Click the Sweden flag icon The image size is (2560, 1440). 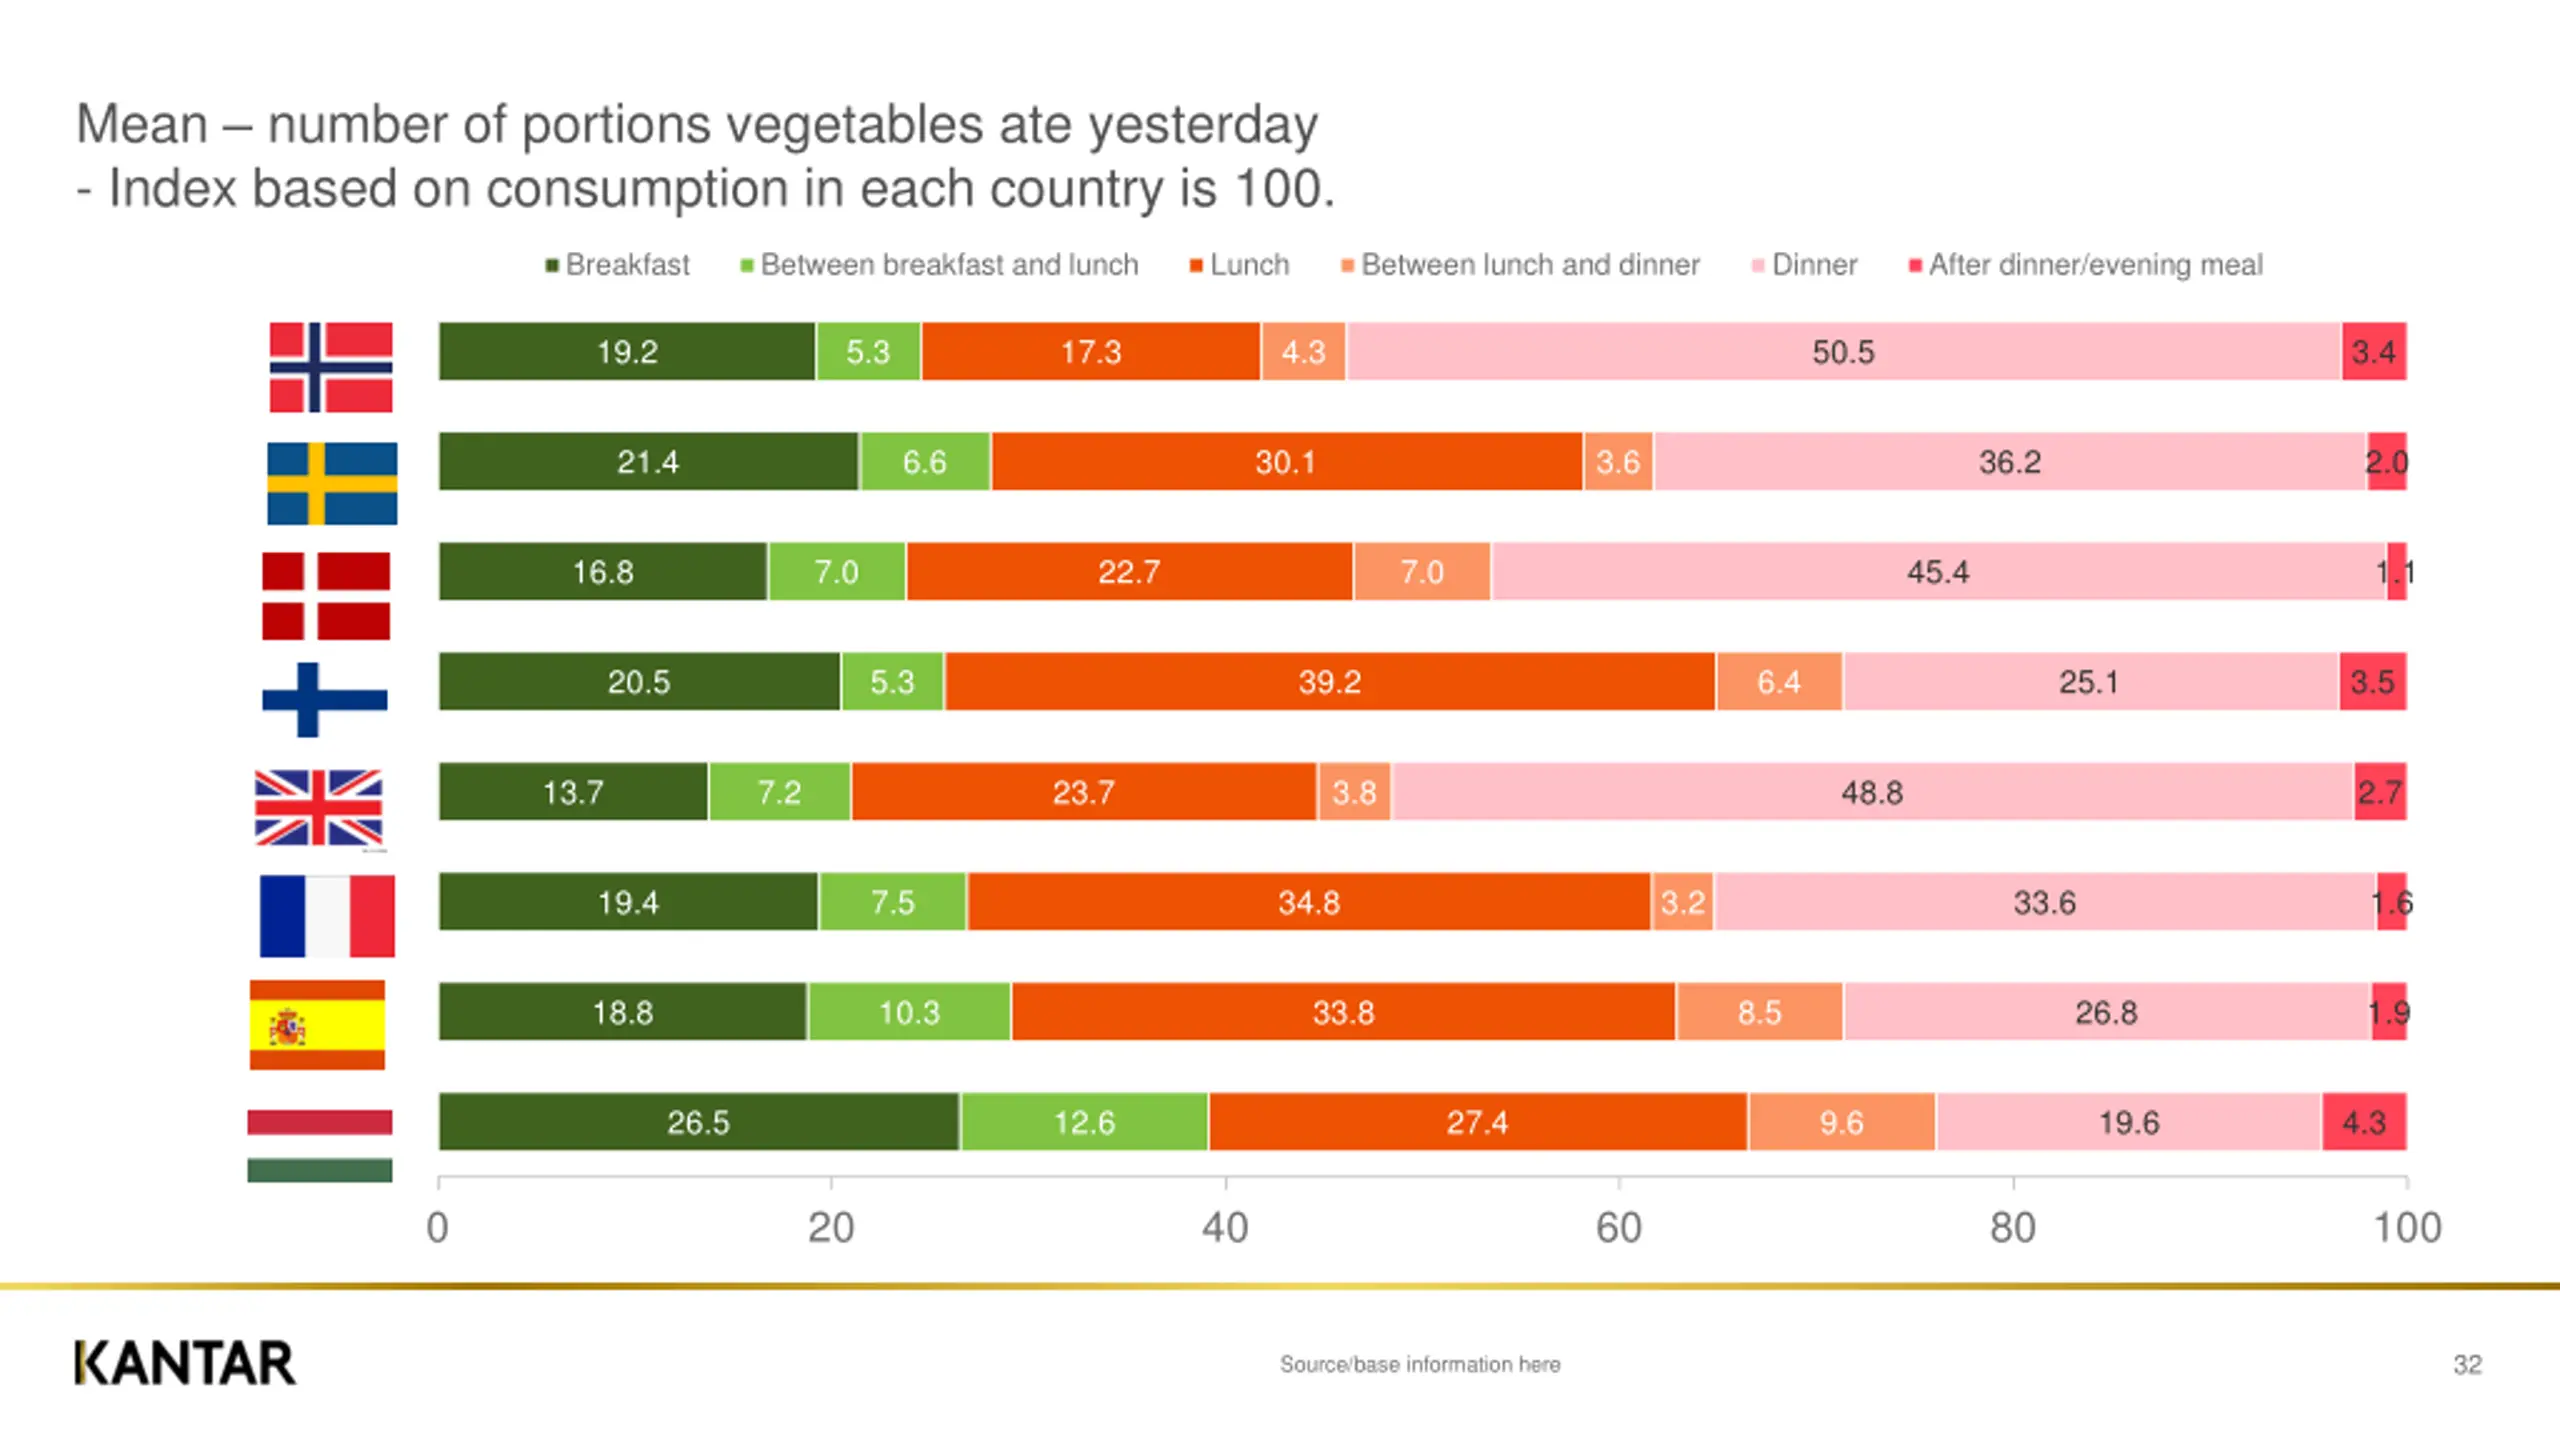tap(332, 483)
